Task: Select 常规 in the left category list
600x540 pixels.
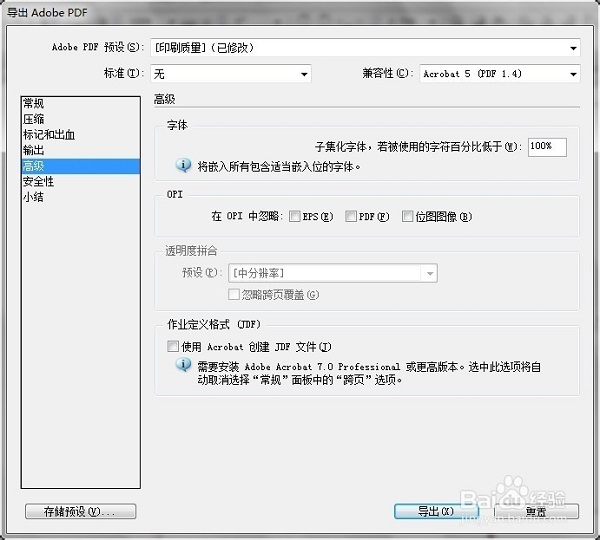Action: [x=34, y=104]
